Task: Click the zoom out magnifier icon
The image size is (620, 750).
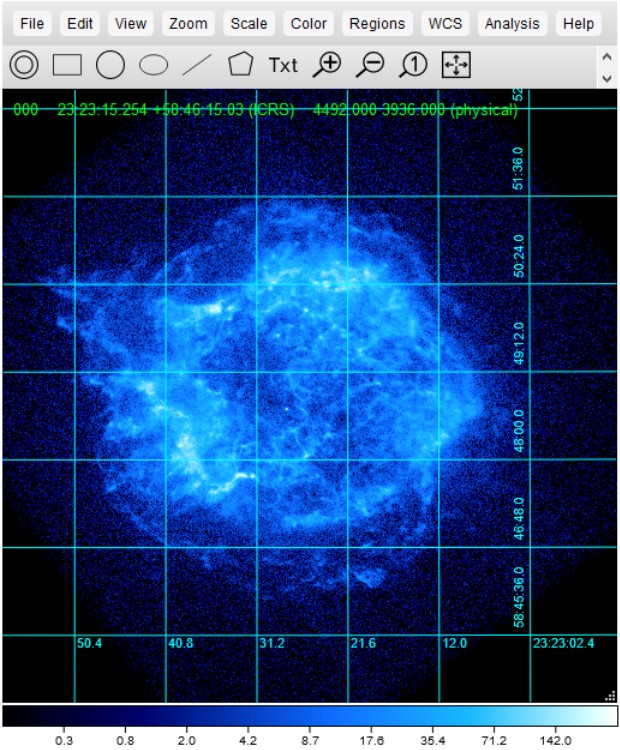Action: (x=371, y=65)
